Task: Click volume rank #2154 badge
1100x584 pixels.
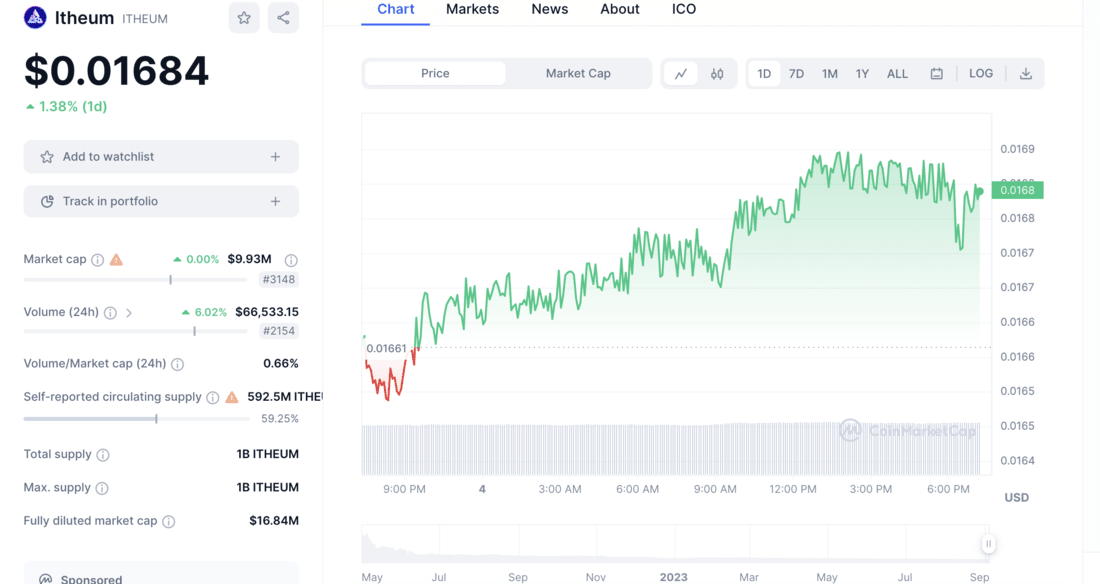Action: point(279,331)
